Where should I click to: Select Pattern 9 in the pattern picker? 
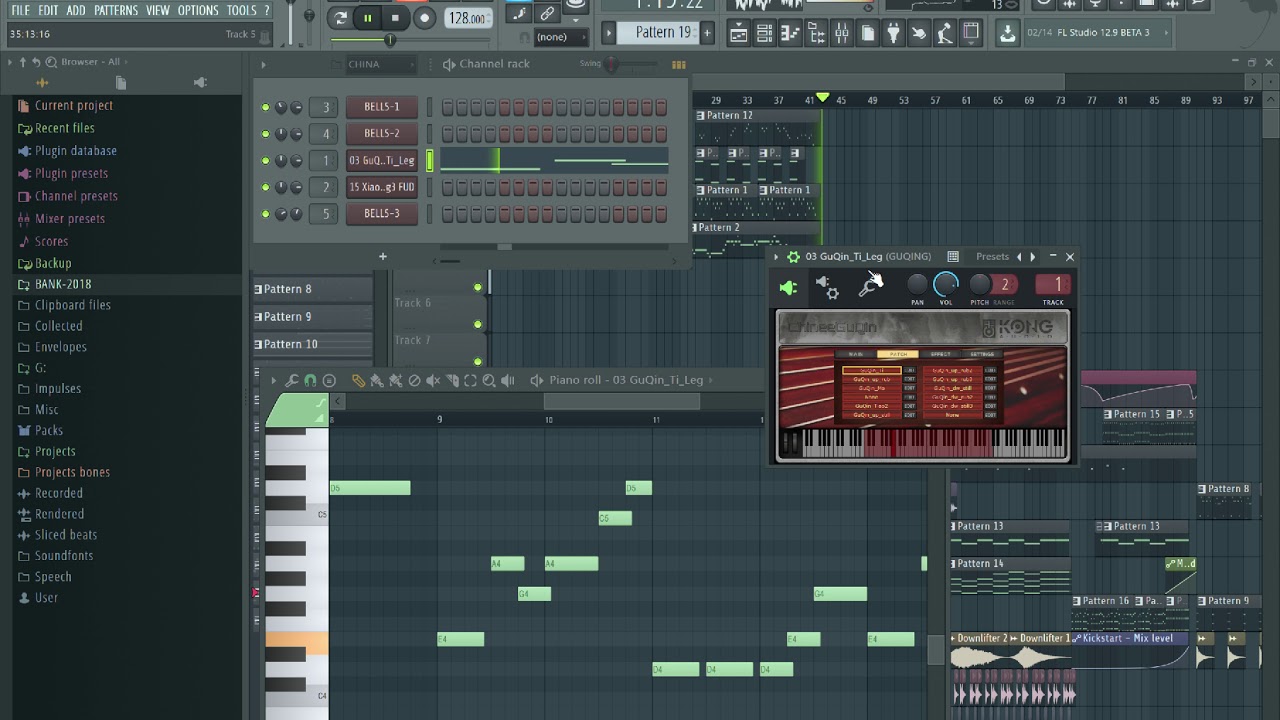(x=313, y=316)
